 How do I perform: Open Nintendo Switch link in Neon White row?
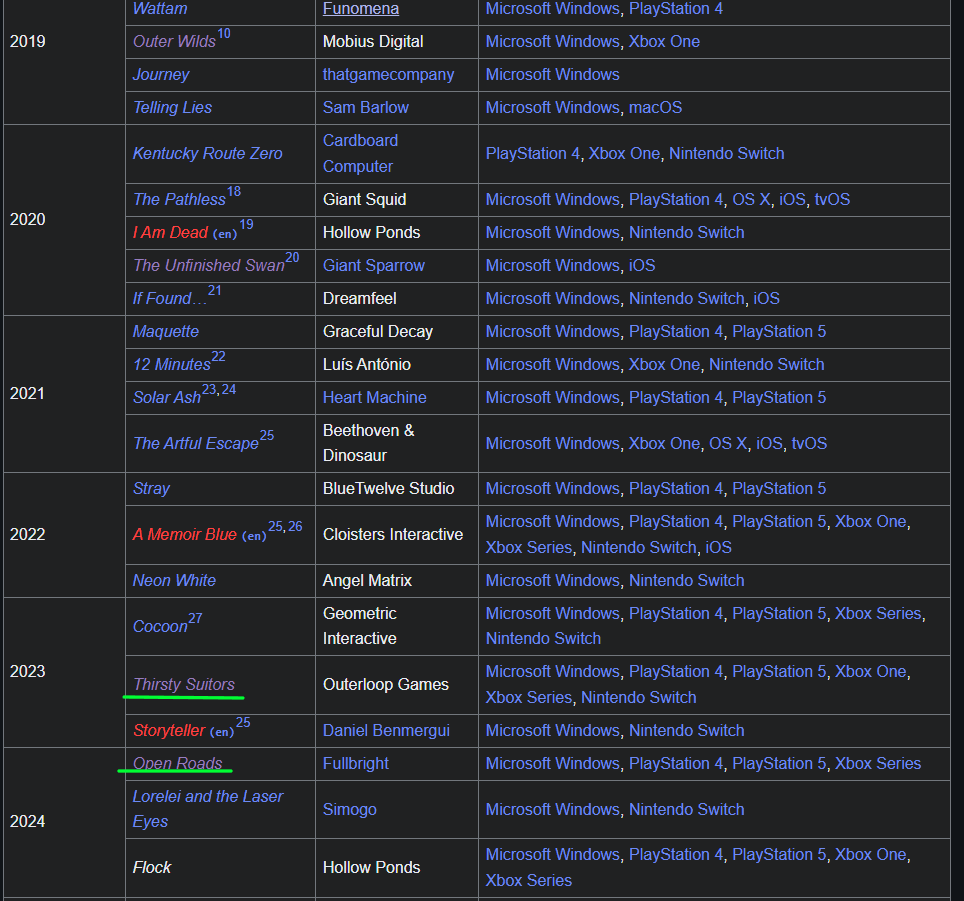point(687,581)
